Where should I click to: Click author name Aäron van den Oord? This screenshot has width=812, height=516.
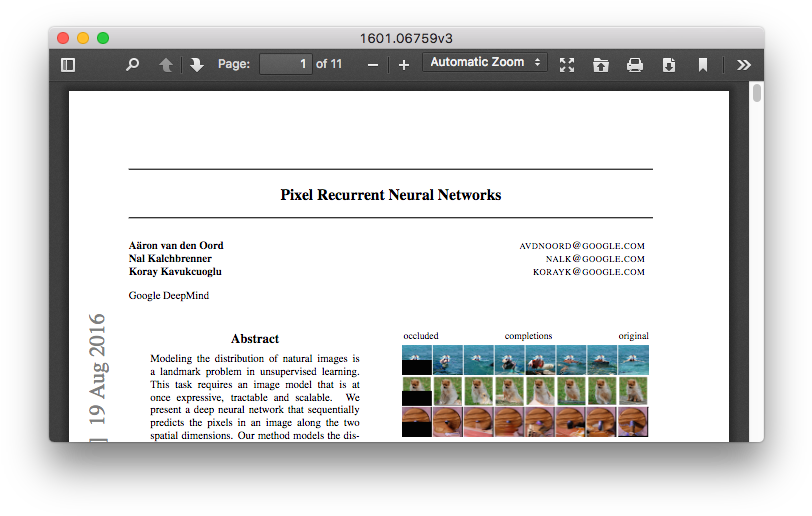[176, 246]
